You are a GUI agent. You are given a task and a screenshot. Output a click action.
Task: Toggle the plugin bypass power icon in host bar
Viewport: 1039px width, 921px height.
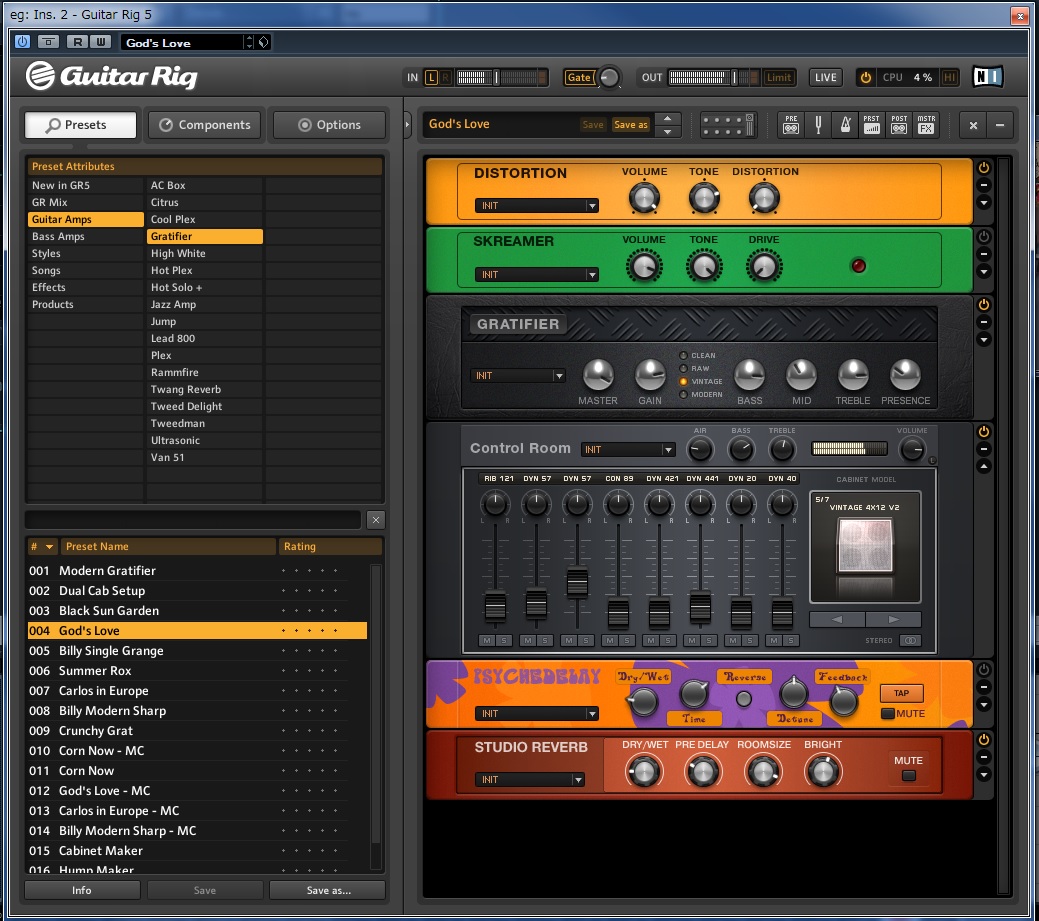tap(22, 42)
